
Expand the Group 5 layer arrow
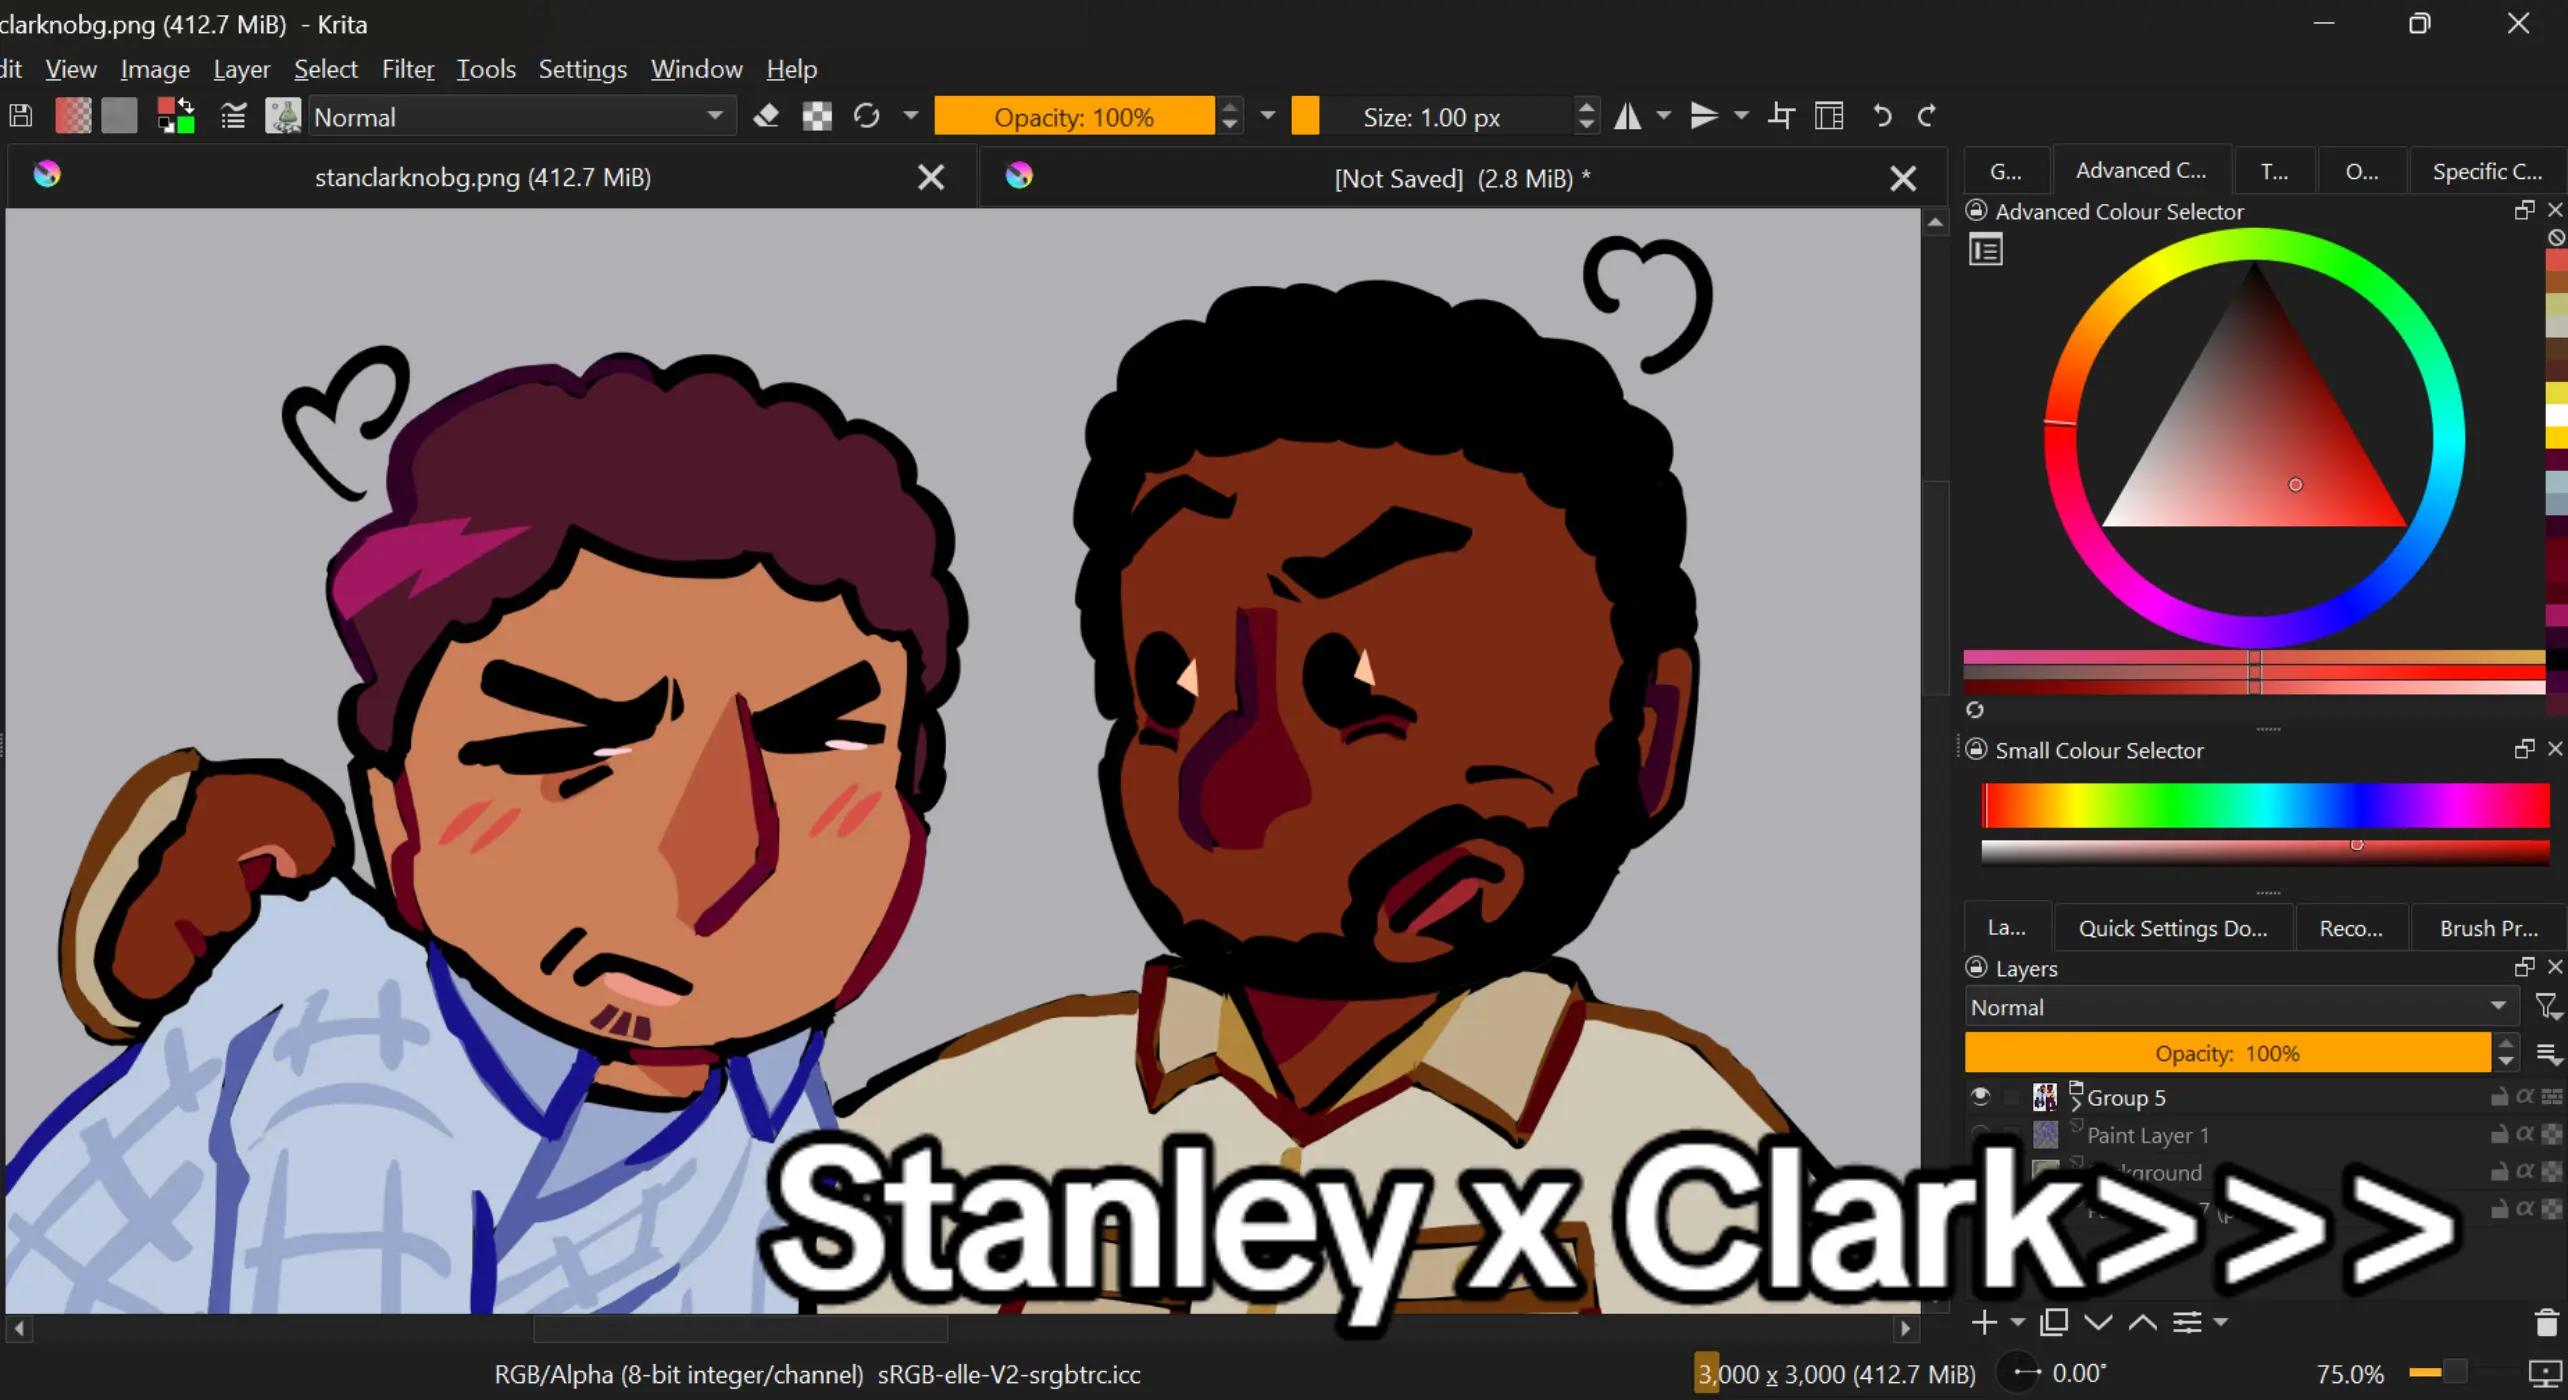[x=2076, y=1098]
